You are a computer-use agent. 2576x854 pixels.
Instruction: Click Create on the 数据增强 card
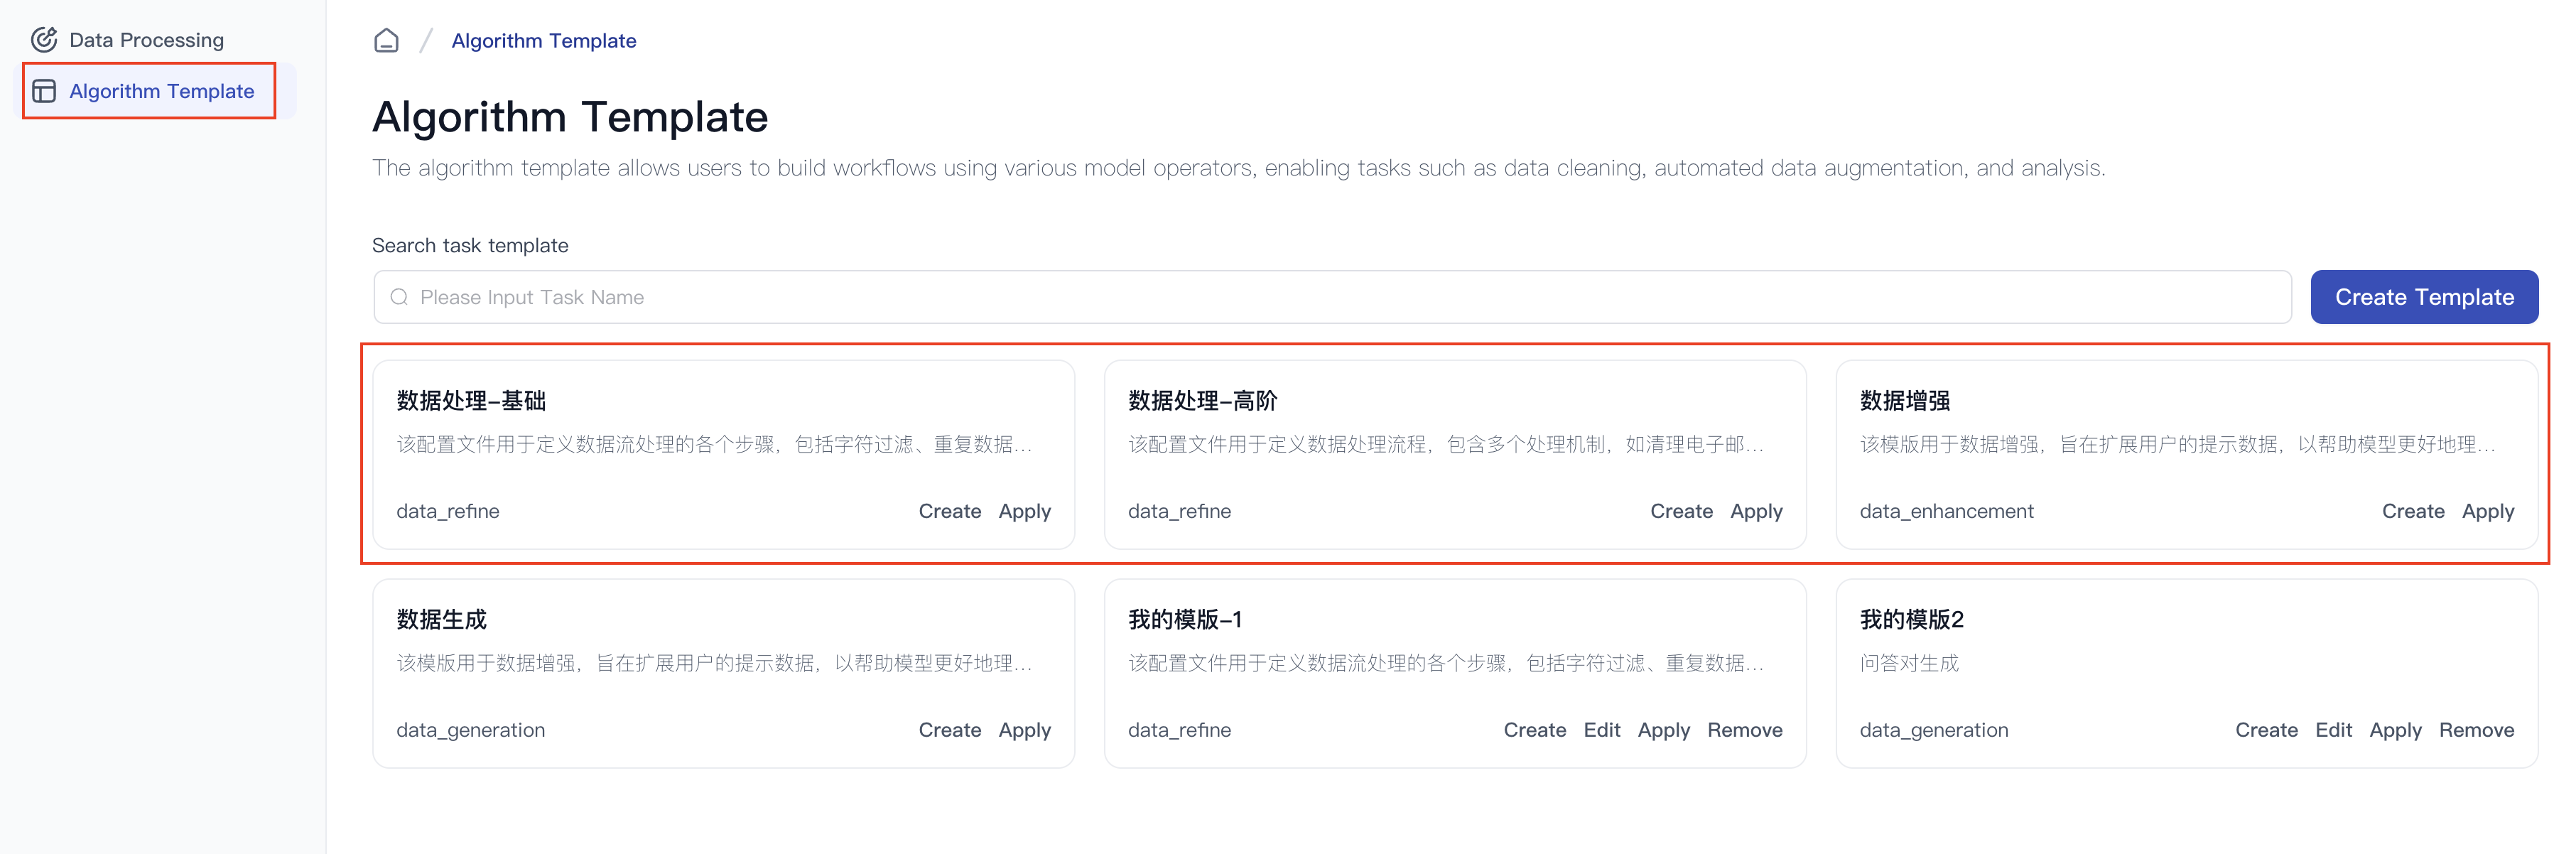(2413, 511)
